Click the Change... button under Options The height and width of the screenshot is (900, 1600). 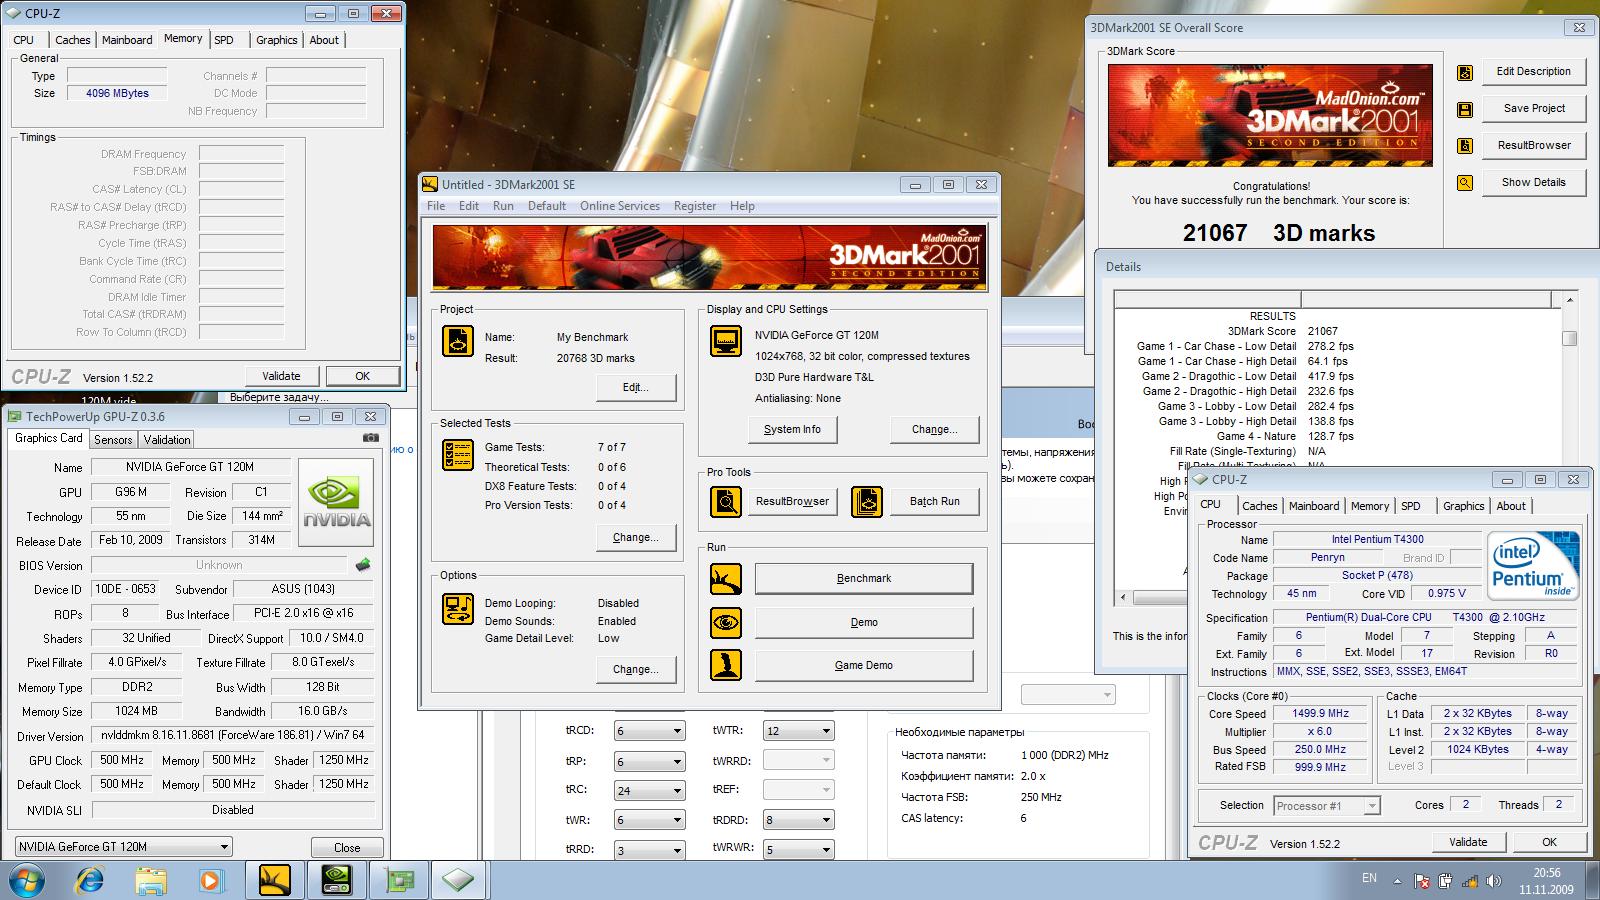(x=636, y=669)
